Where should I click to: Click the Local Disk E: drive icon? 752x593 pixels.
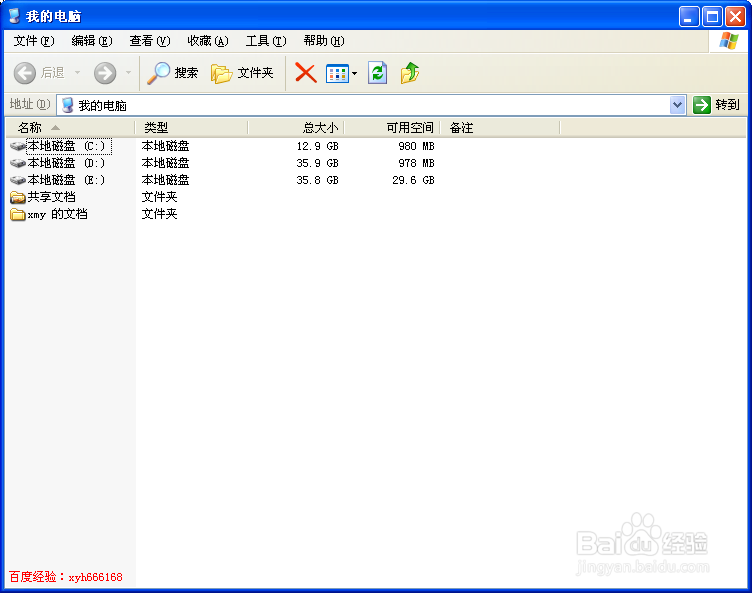coord(18,180)
